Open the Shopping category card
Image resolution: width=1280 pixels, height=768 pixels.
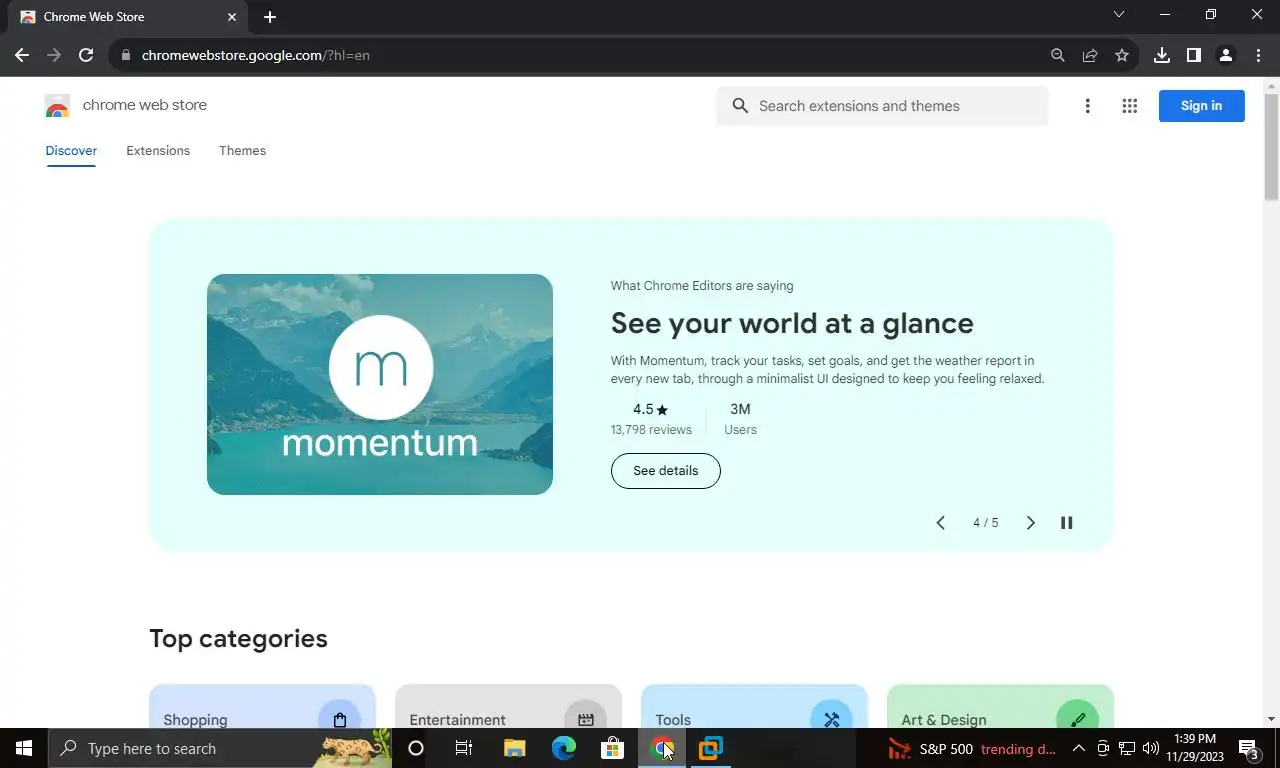(x=262, y=707)
